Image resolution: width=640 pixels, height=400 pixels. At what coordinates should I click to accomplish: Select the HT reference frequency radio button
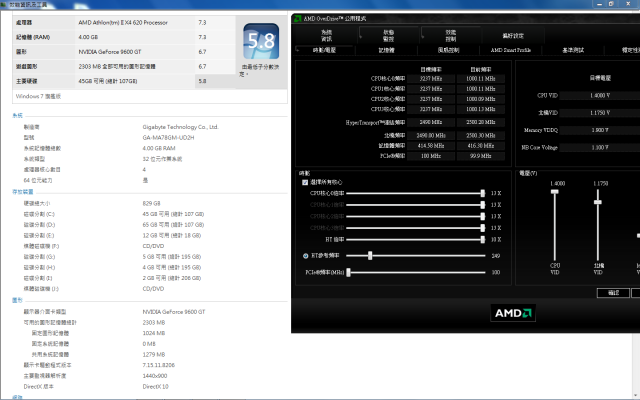pos(305,256)
